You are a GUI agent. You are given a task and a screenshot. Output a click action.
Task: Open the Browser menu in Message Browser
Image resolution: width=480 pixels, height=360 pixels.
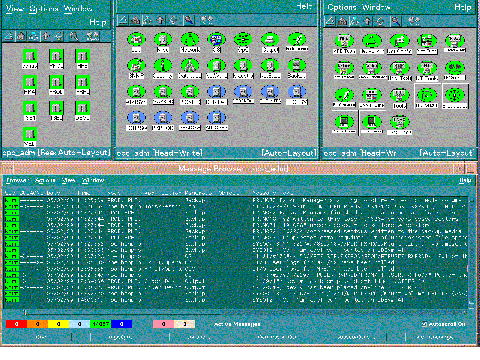[x=18, y=180]
